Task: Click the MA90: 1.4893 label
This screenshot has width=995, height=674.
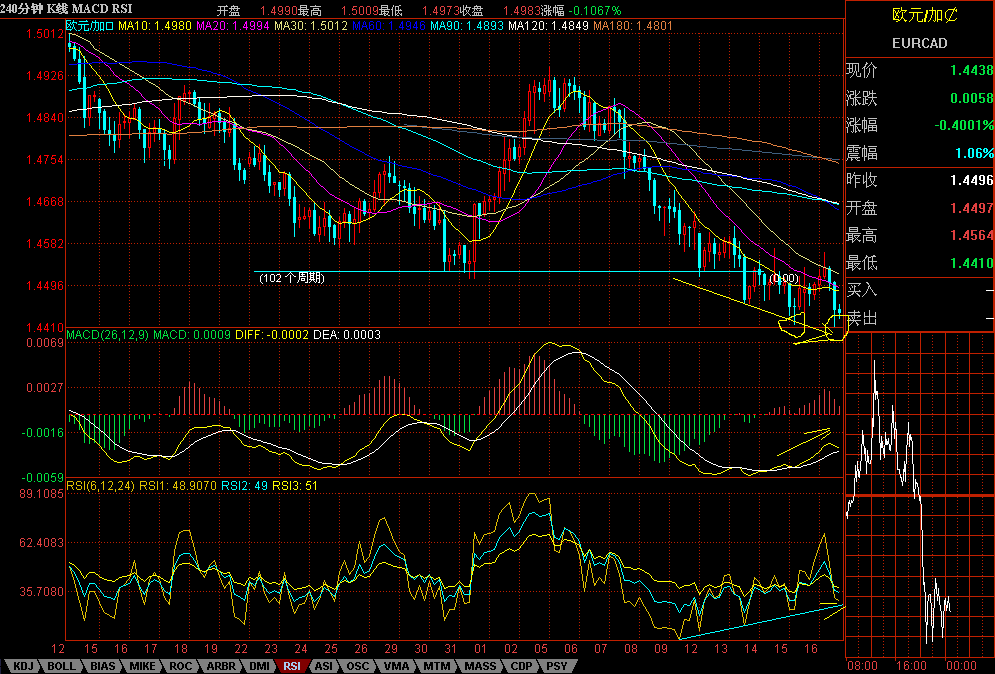Action: 466,26
